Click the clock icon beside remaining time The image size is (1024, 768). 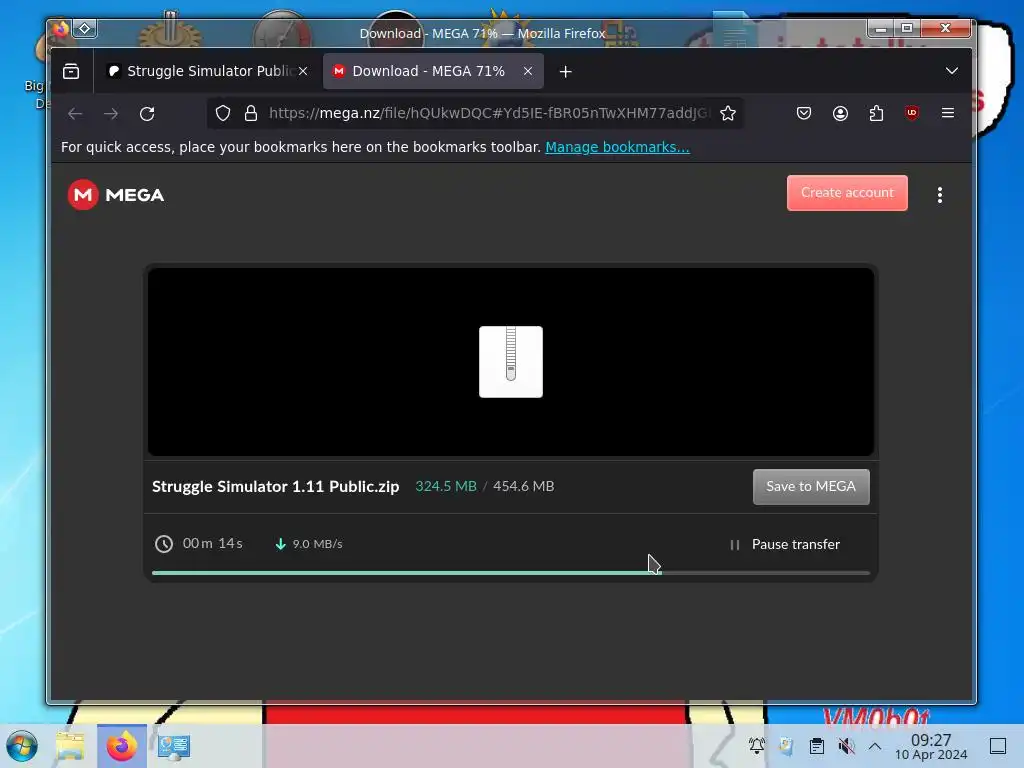click(x=164, y=544)
